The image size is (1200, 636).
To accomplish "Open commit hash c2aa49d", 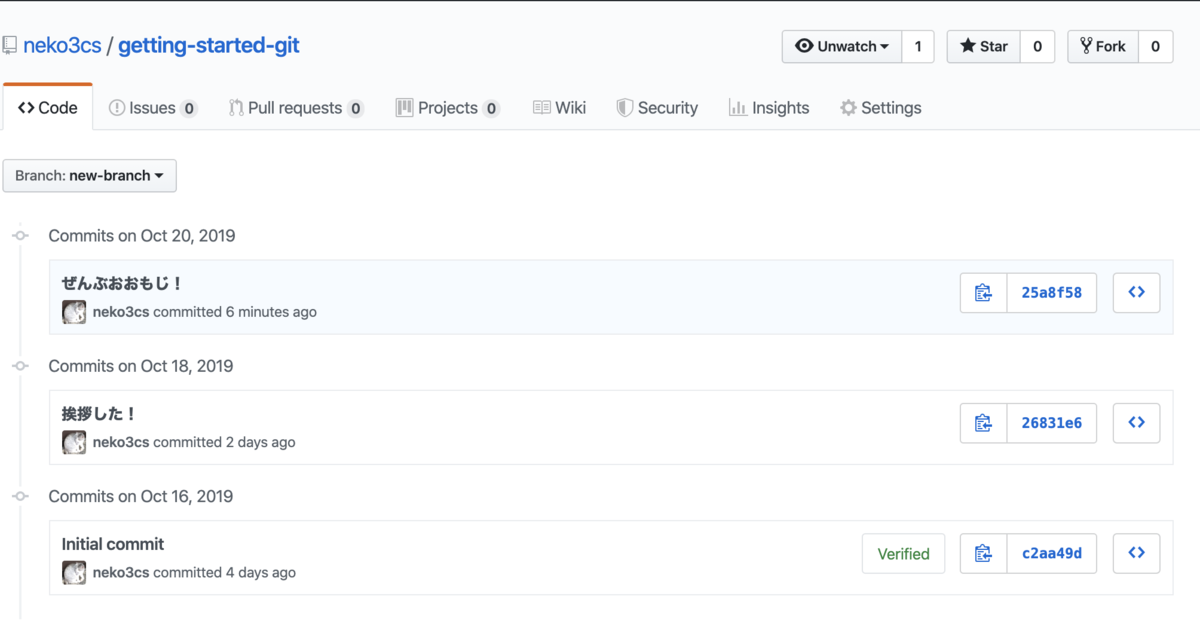I will pos(1051,553).
